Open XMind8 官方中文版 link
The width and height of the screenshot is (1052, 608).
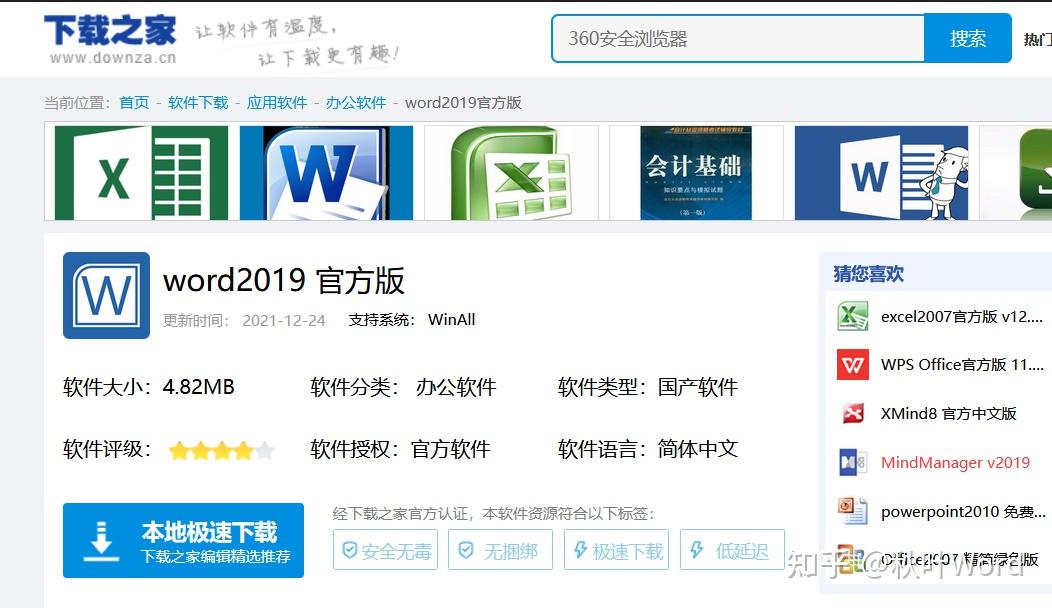click(x=949, y=413)
